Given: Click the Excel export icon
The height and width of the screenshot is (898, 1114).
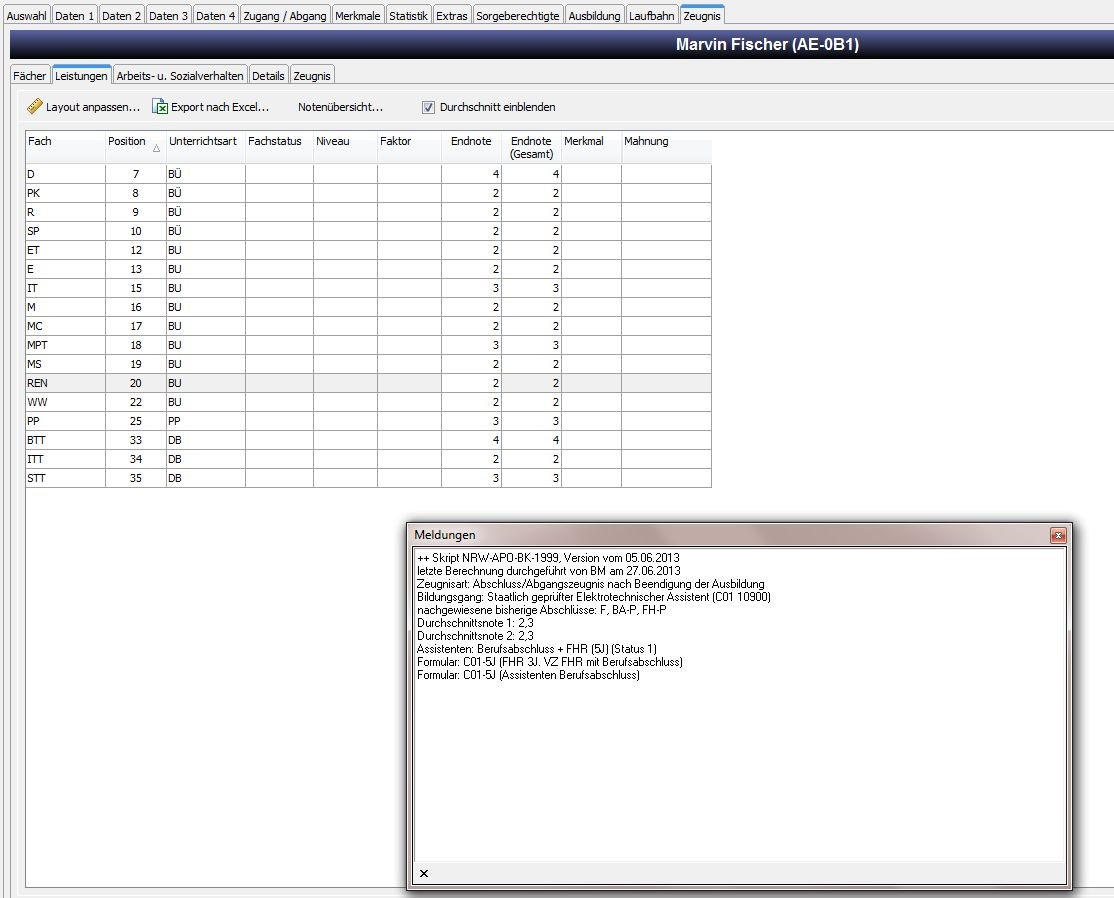Looking at the screenshot, I should click(160, 107).
